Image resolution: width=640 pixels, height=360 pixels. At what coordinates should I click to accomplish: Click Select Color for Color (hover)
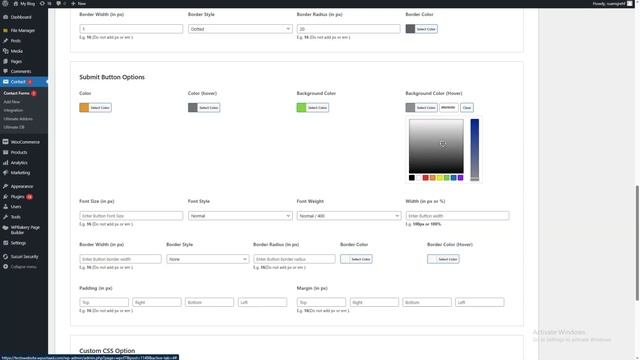[204, 108]
